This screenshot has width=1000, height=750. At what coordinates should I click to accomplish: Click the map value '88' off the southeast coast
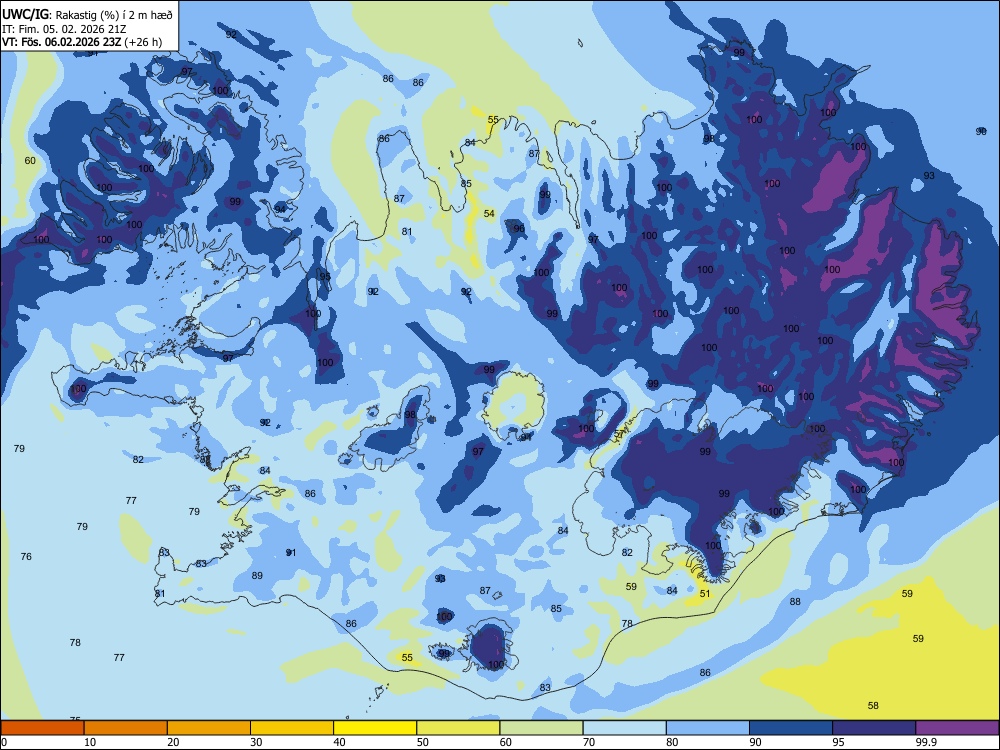pyautogui.click(x=795, y=601)
